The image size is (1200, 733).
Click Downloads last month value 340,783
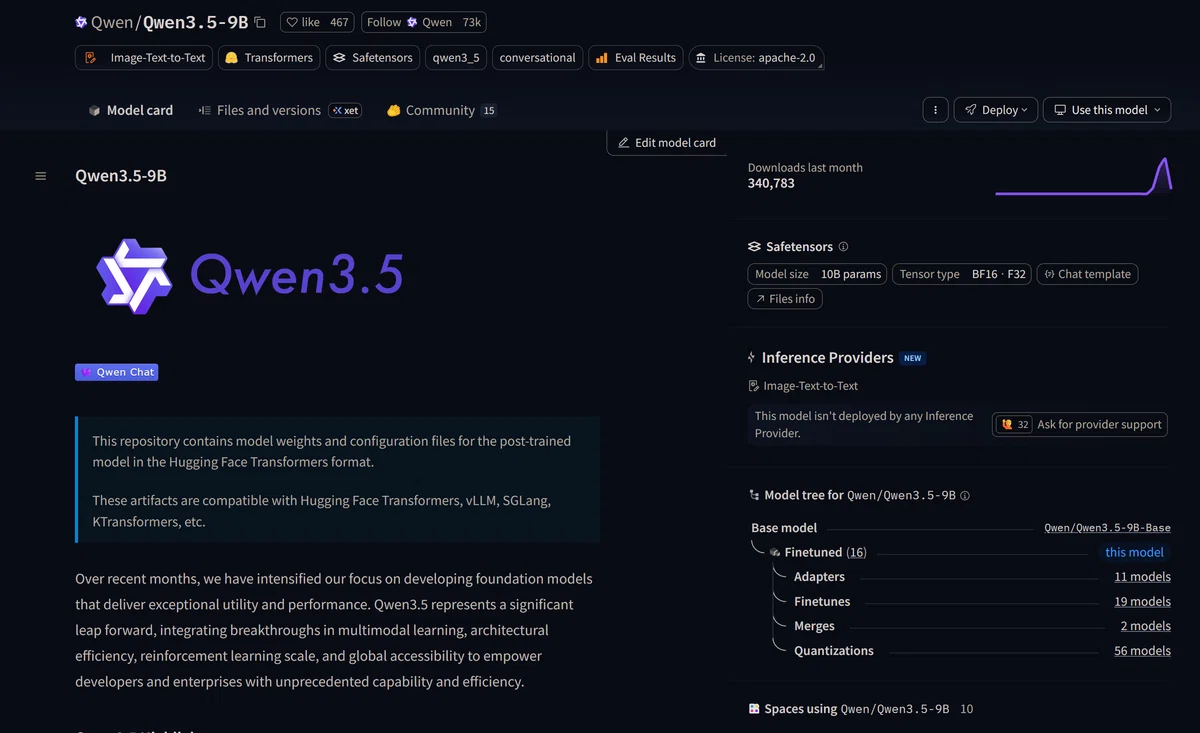pyautogui.click(x=771, y=184)
